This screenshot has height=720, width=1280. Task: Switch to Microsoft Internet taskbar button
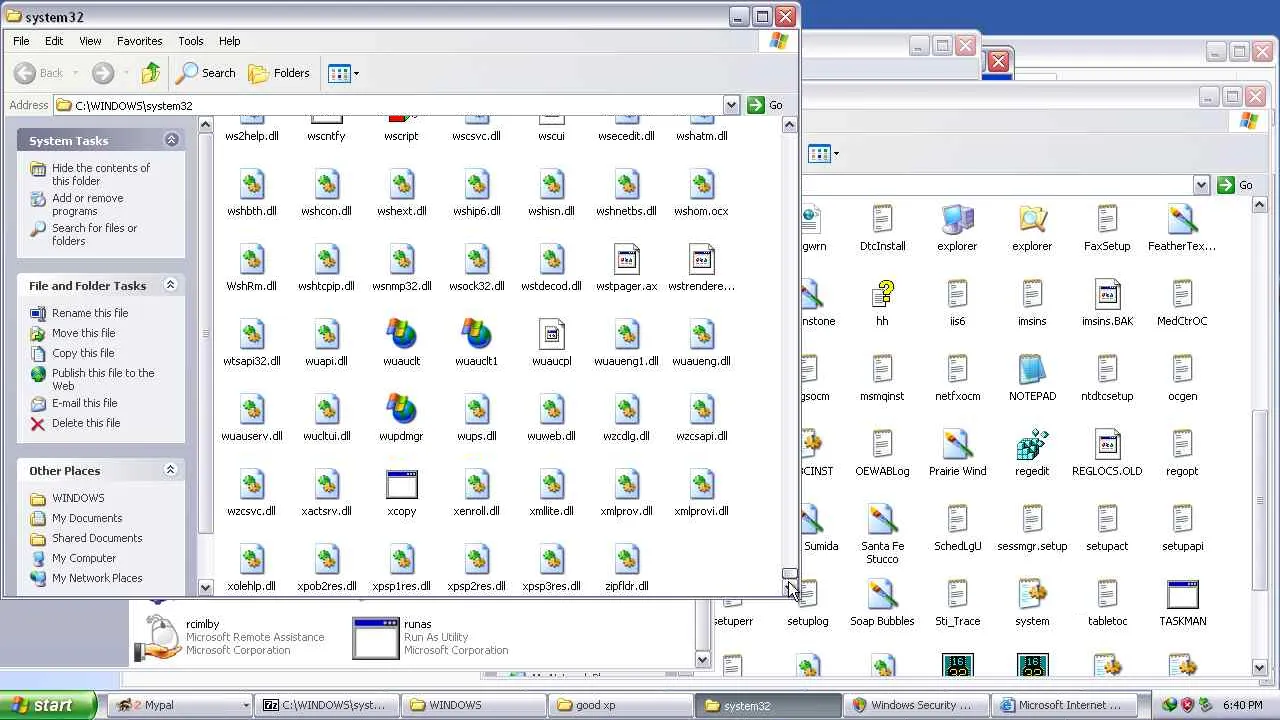pos(1066,705)
